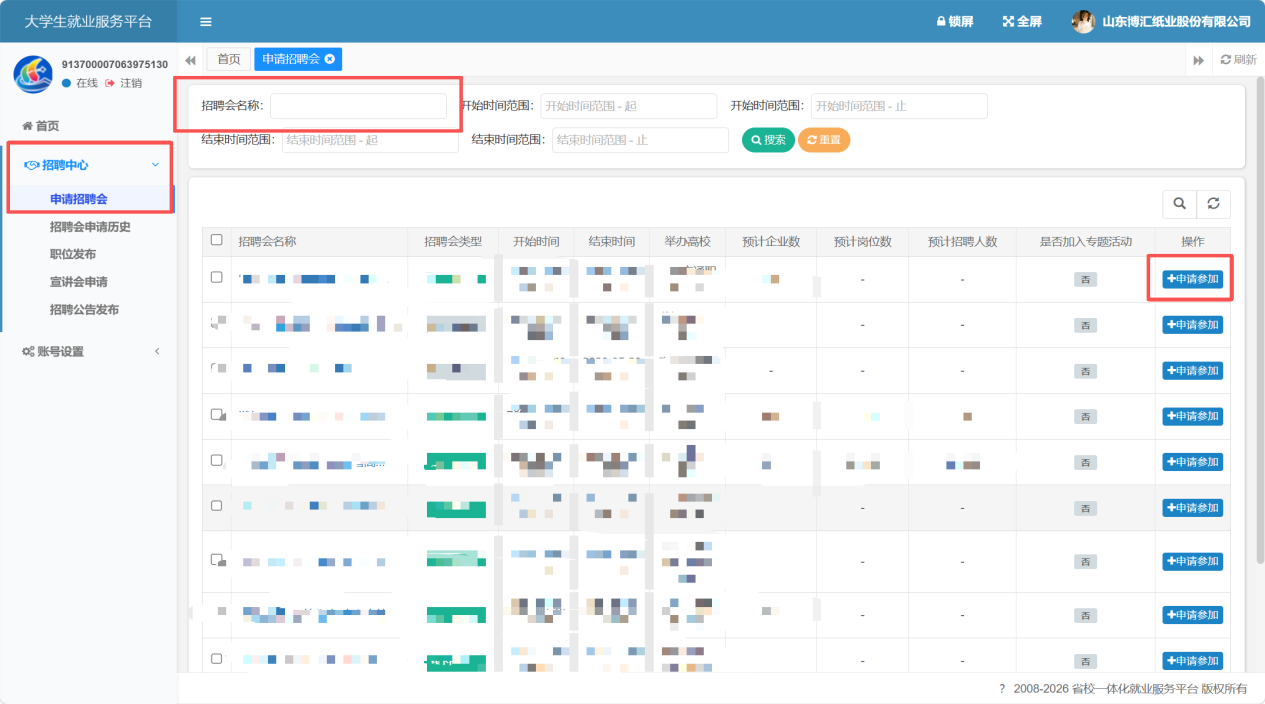Click the orange 重置 button
The width and height of the screenshot is (1265, 704).
[x=824, y=140]
